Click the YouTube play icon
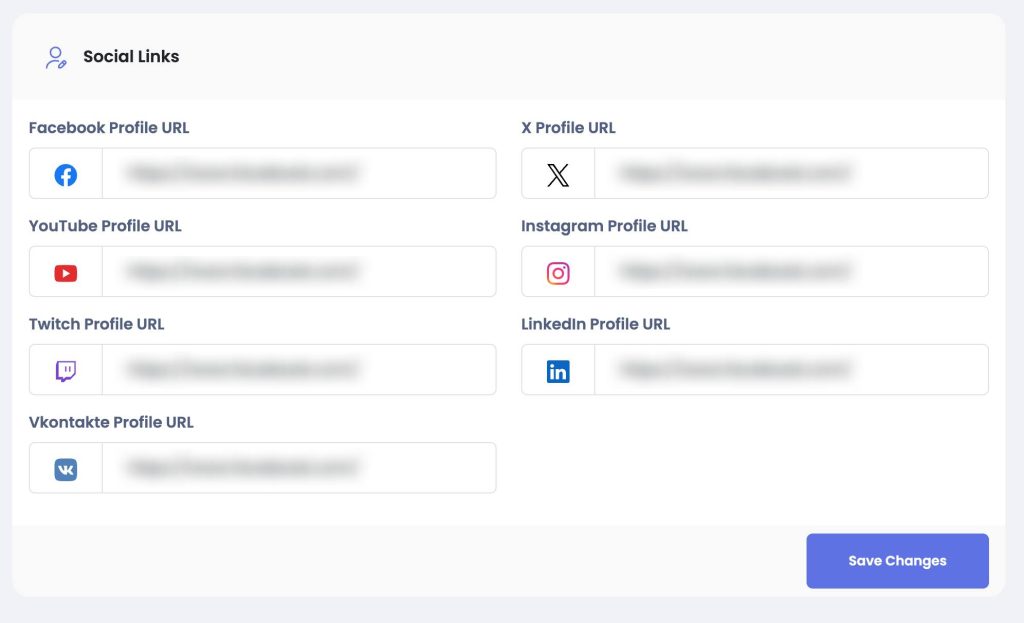Viewport: 1024px width, 623px height. (65, 273)
